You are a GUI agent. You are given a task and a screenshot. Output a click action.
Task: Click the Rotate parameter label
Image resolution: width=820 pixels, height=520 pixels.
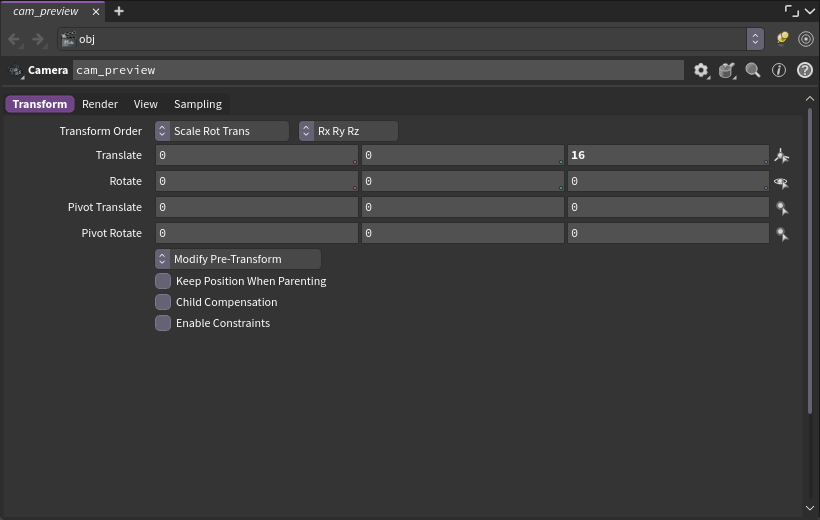126,182
